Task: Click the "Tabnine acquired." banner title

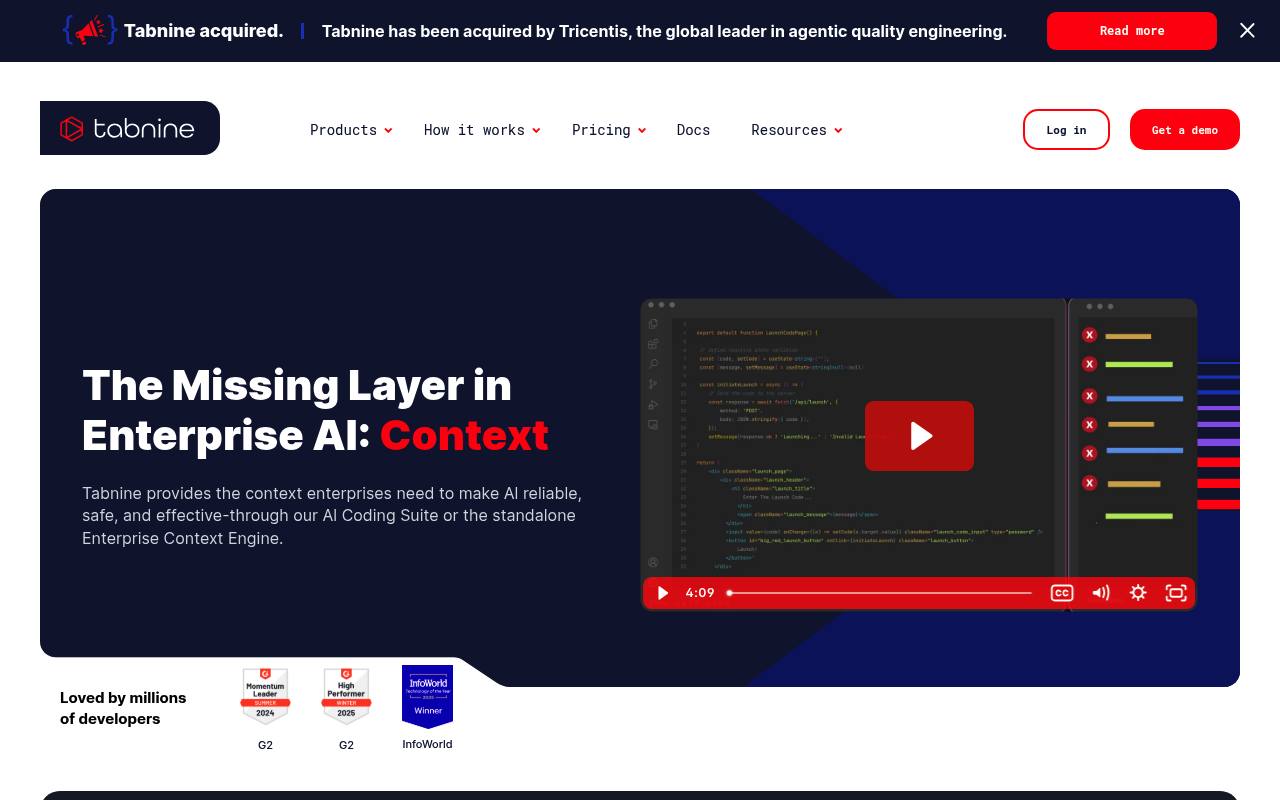Action: coord(204,31)
